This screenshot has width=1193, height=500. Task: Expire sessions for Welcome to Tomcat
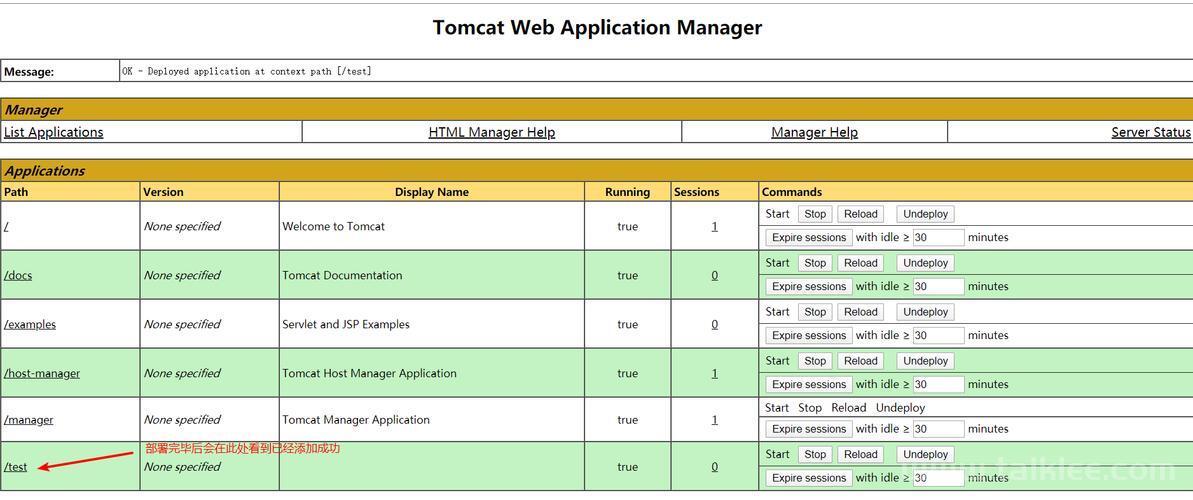pyautogui.click(x=809, y=237)
